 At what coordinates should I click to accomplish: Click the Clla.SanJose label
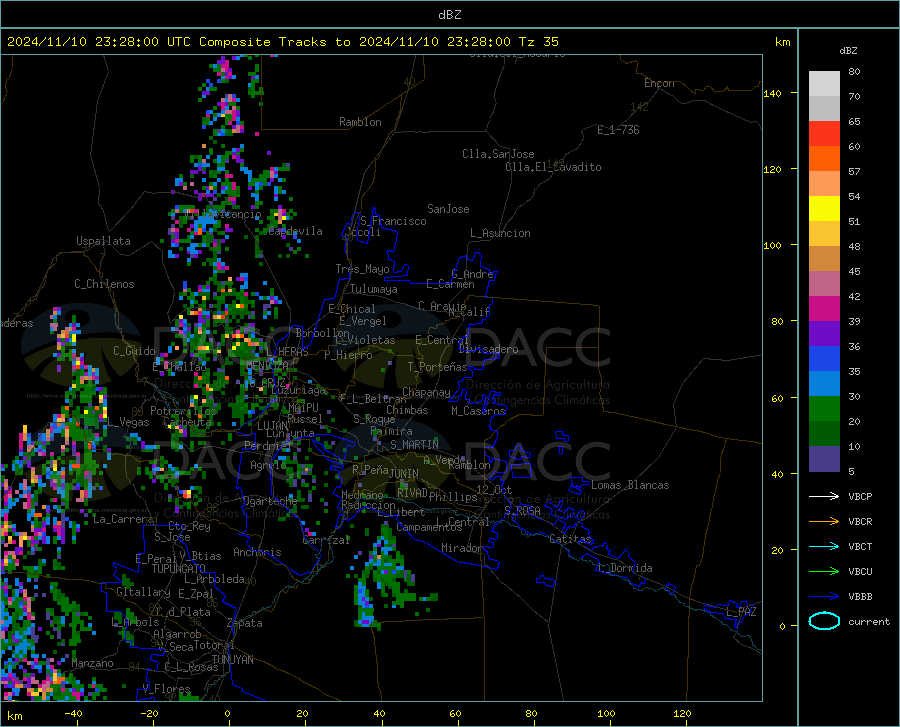click(x=498, y=154)
